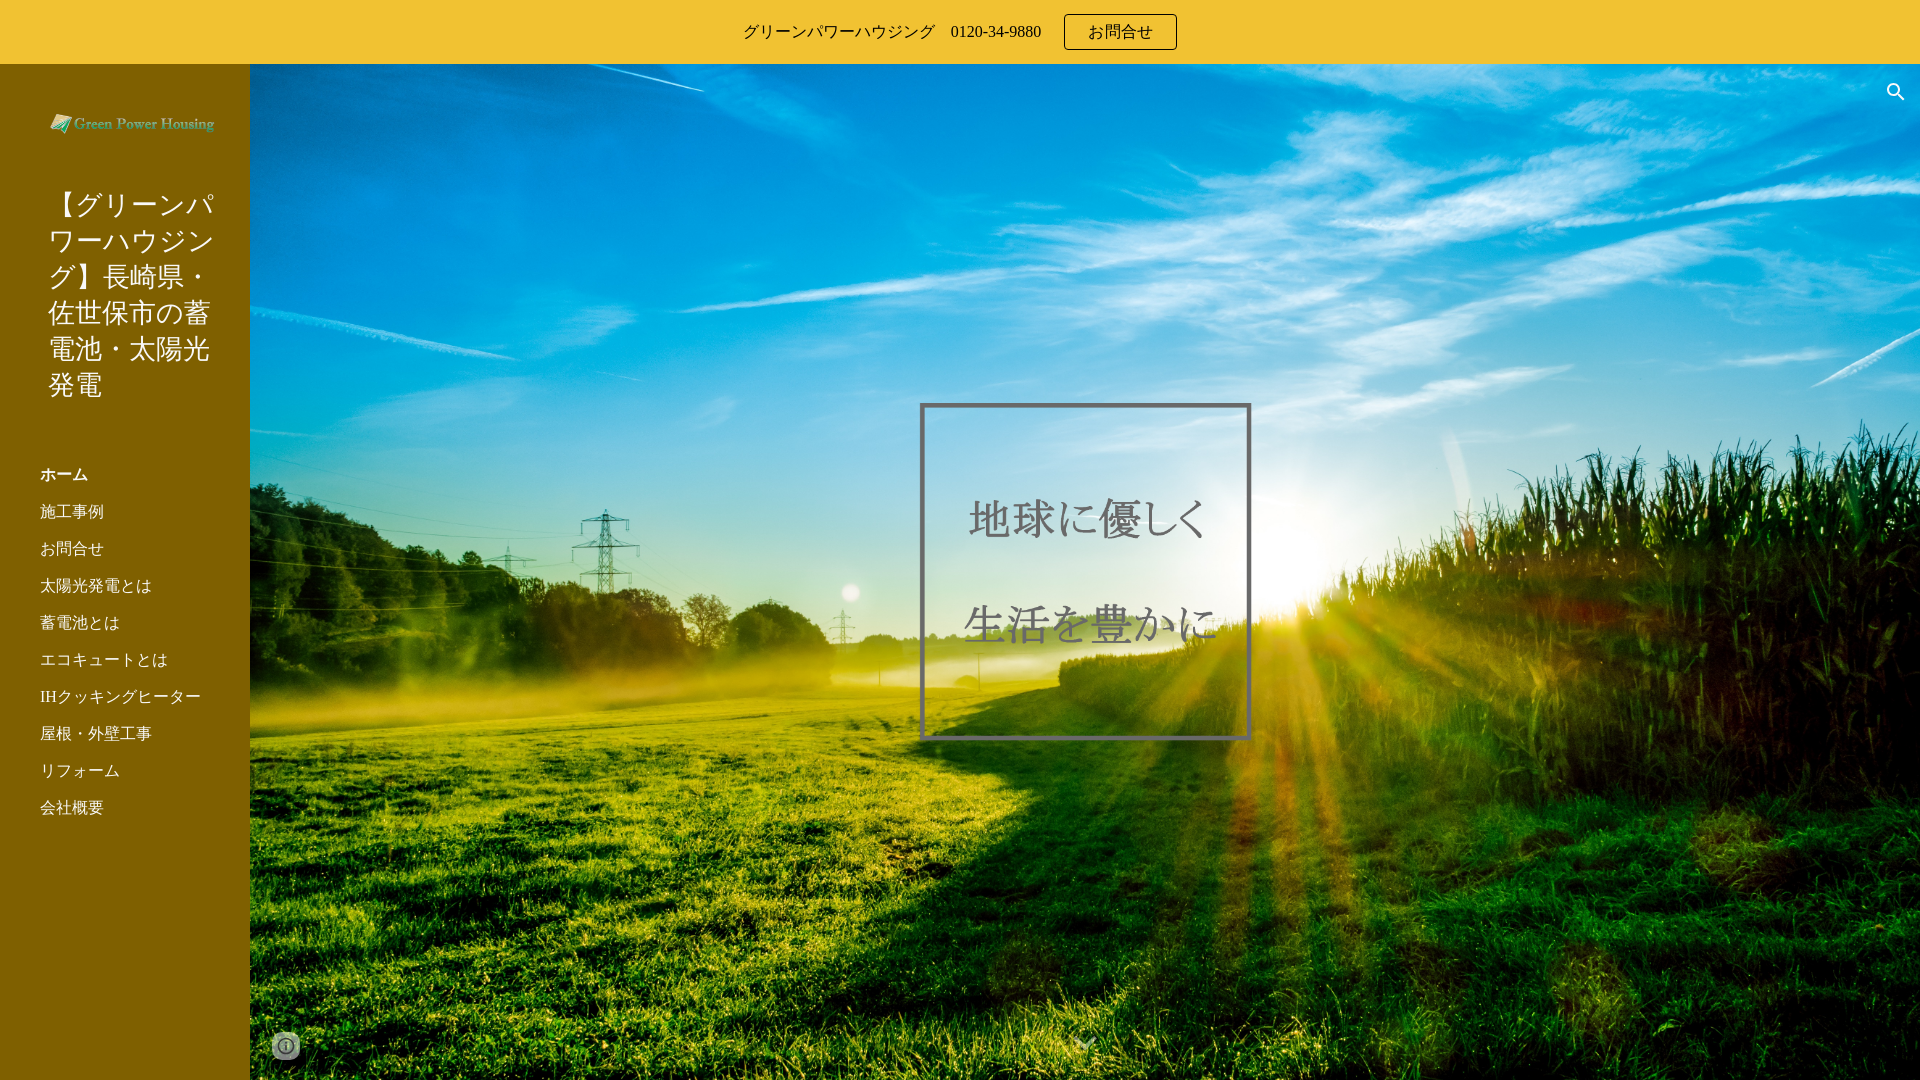Screen dimensions: 1920x1080
Task: Click the 生活を豊かに headline text
Action: pyautogui.click(x=1090, y=625)
